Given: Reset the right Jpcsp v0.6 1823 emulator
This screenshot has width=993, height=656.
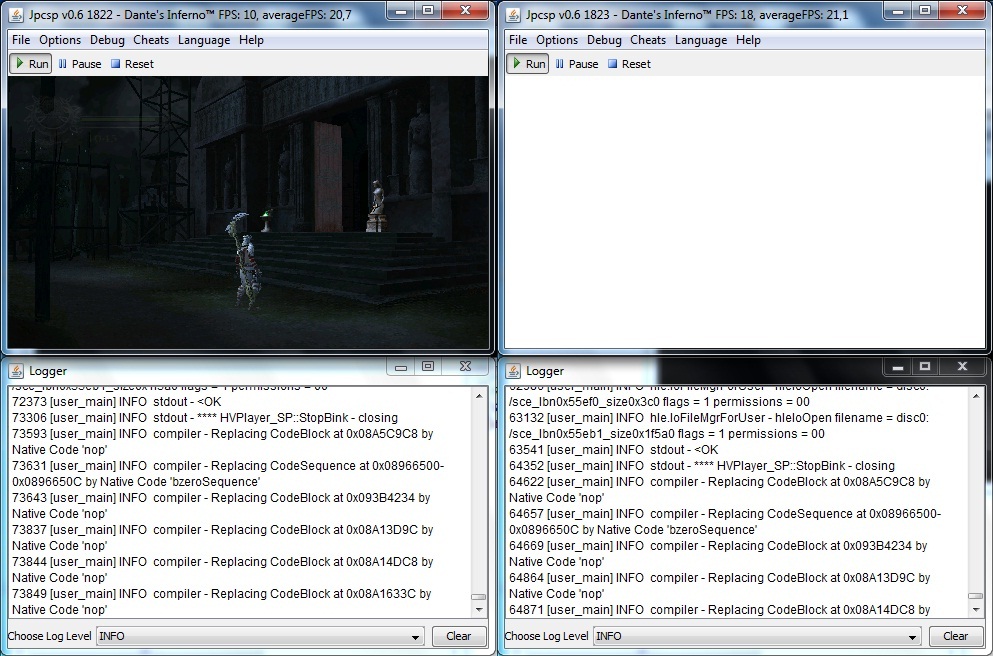Looking at the screenshot, I should tap(629, 64).
